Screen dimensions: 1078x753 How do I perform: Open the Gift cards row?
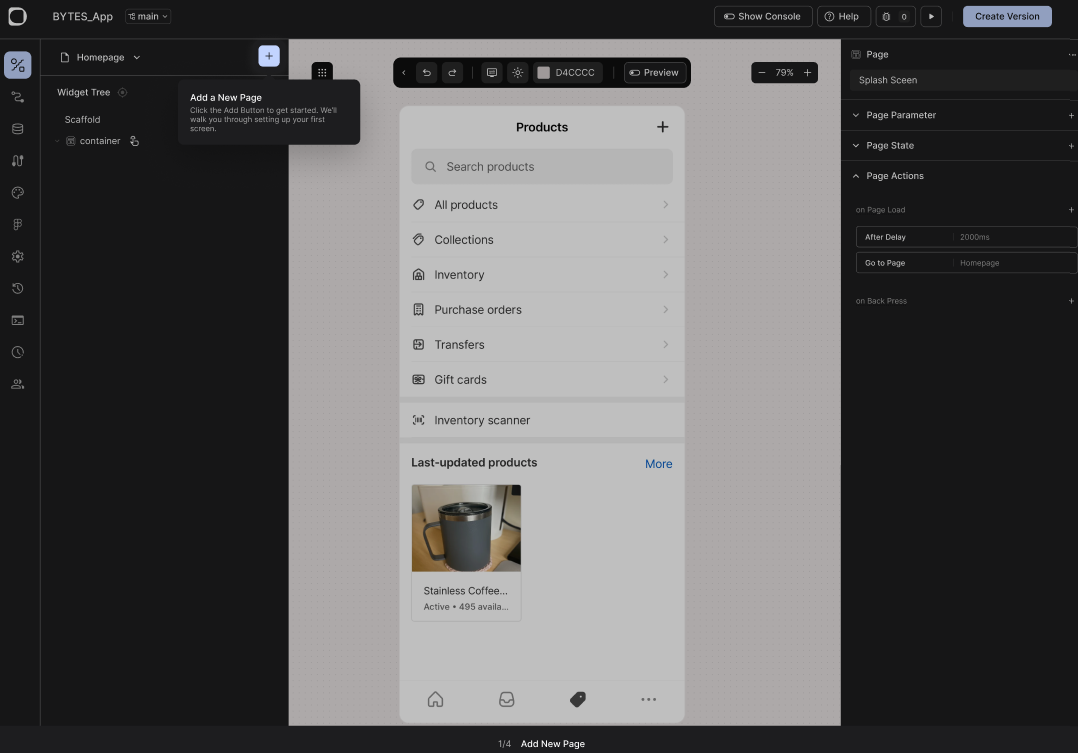(x=542, y=380)
